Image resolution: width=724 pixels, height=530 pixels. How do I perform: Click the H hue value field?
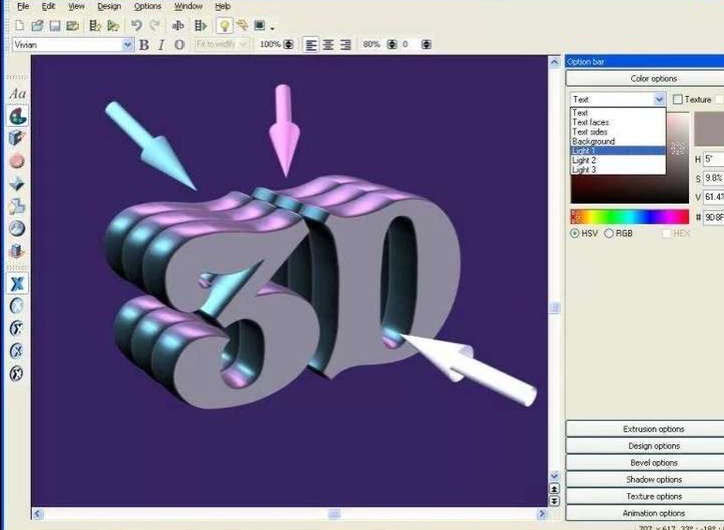tap(713, 159)
